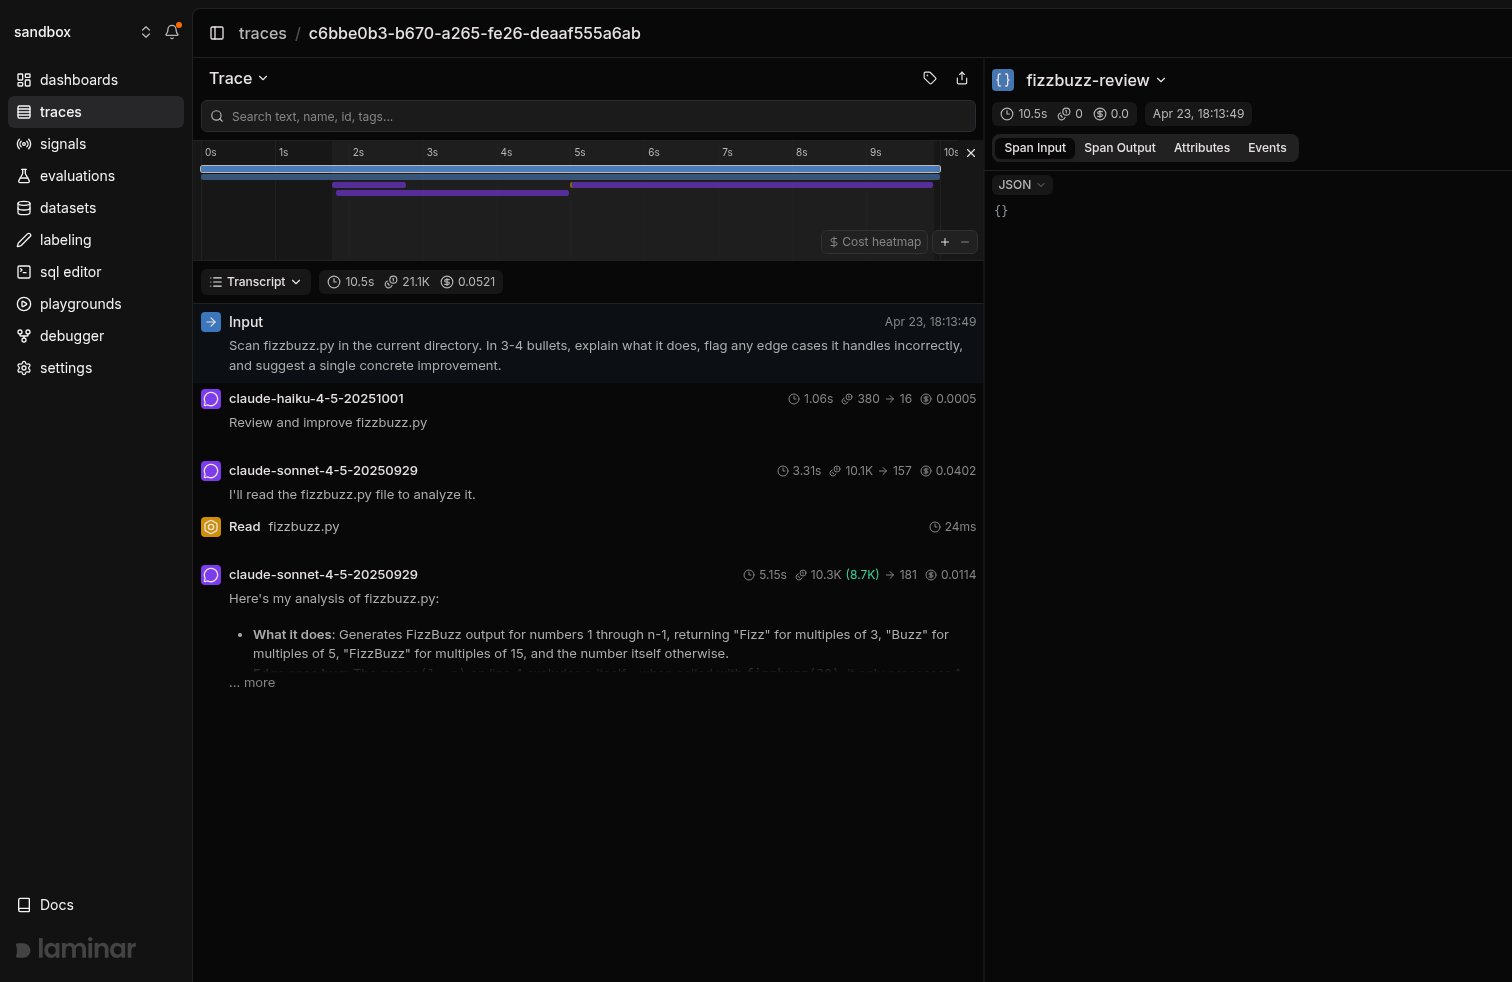Image resolution: width=1512 pixels, height=982 pixels.
Task: Click the Read tool span icon
Action: tap(211, 527)
